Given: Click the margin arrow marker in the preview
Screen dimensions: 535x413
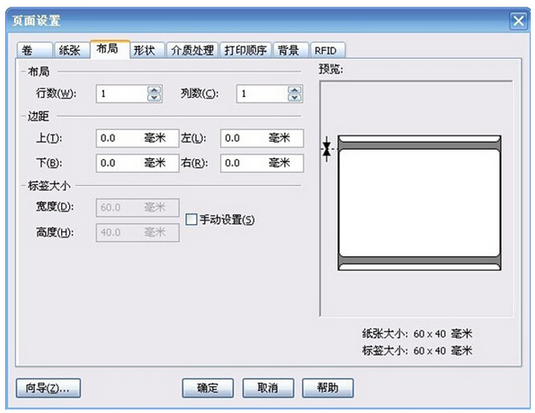Looking at the screenshot, I should click(x=327, y=149).
